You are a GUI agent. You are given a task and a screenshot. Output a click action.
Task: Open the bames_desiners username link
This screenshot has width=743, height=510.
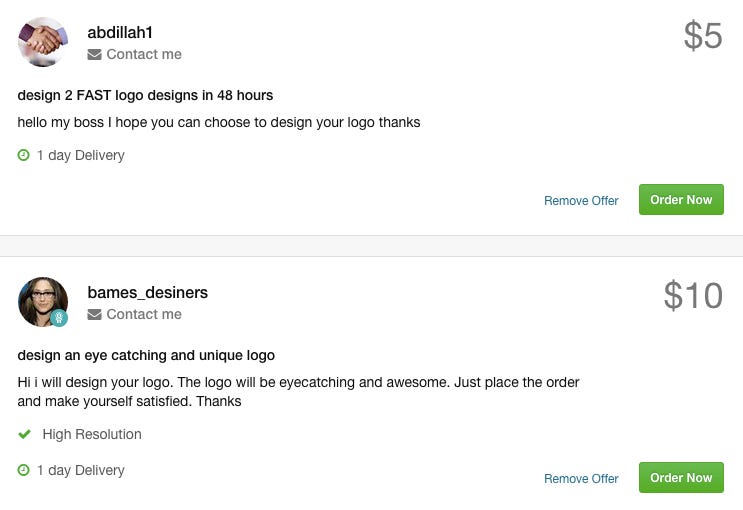pos(147,292)
